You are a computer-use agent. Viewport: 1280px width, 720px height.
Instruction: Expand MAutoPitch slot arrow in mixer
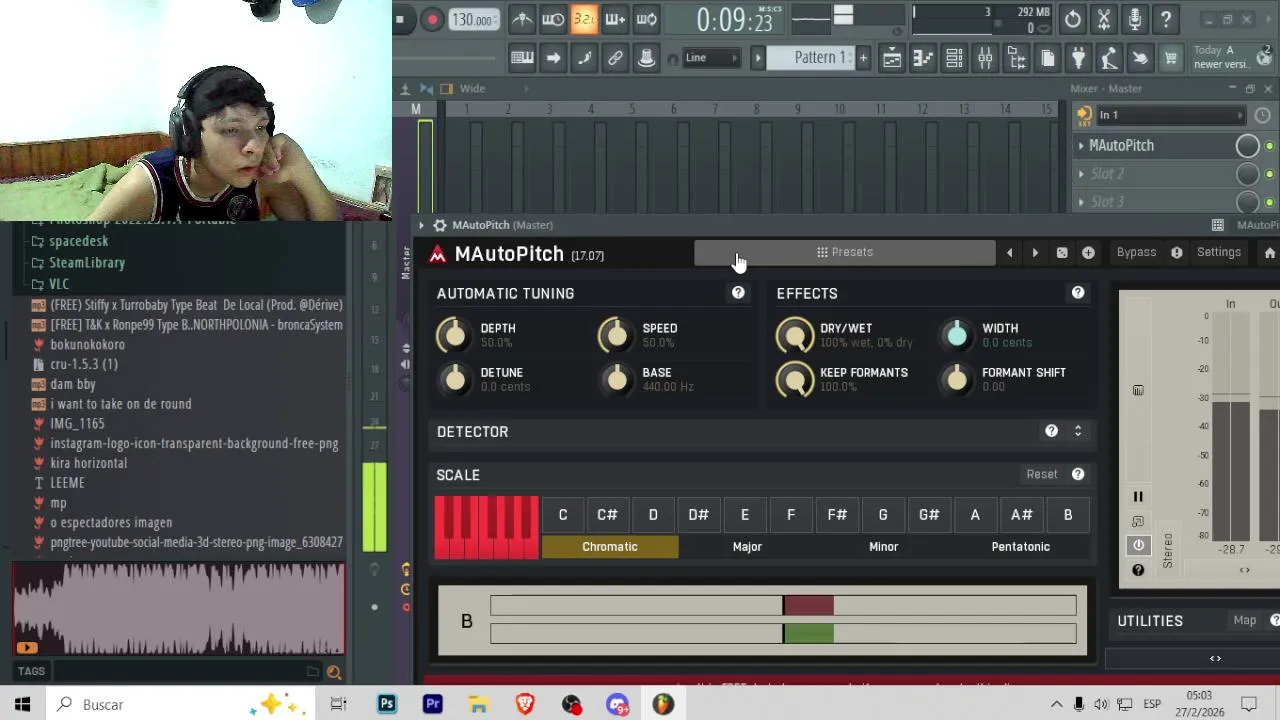coord(1081,146)
